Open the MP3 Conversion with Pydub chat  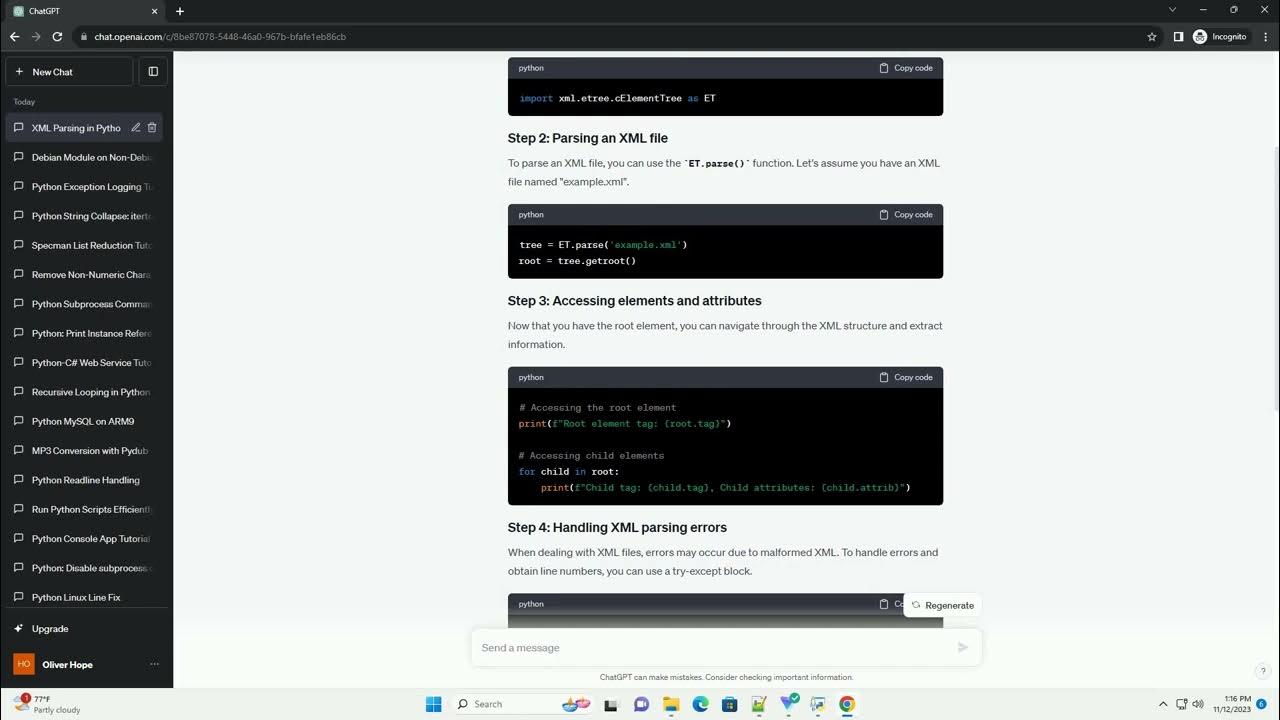point(84,451)
